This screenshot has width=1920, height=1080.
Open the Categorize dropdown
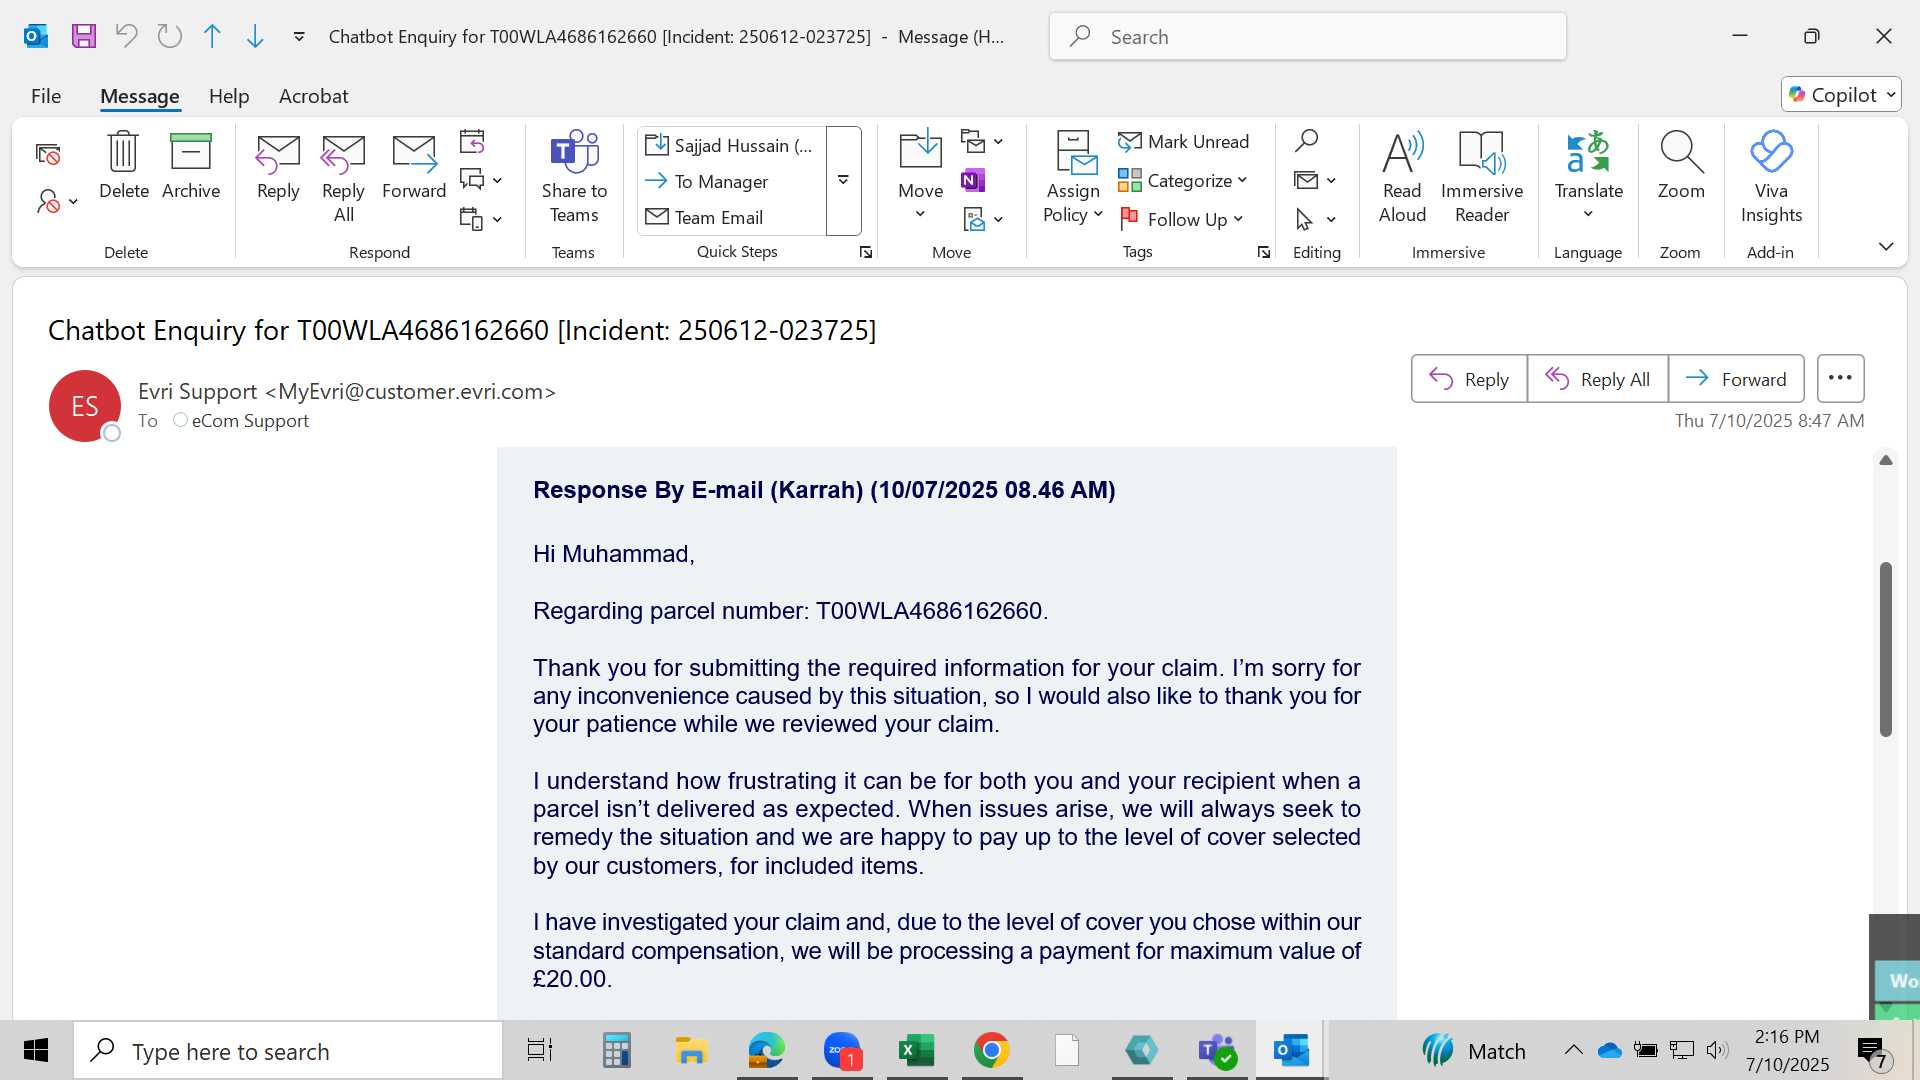tap(1184, 181)
